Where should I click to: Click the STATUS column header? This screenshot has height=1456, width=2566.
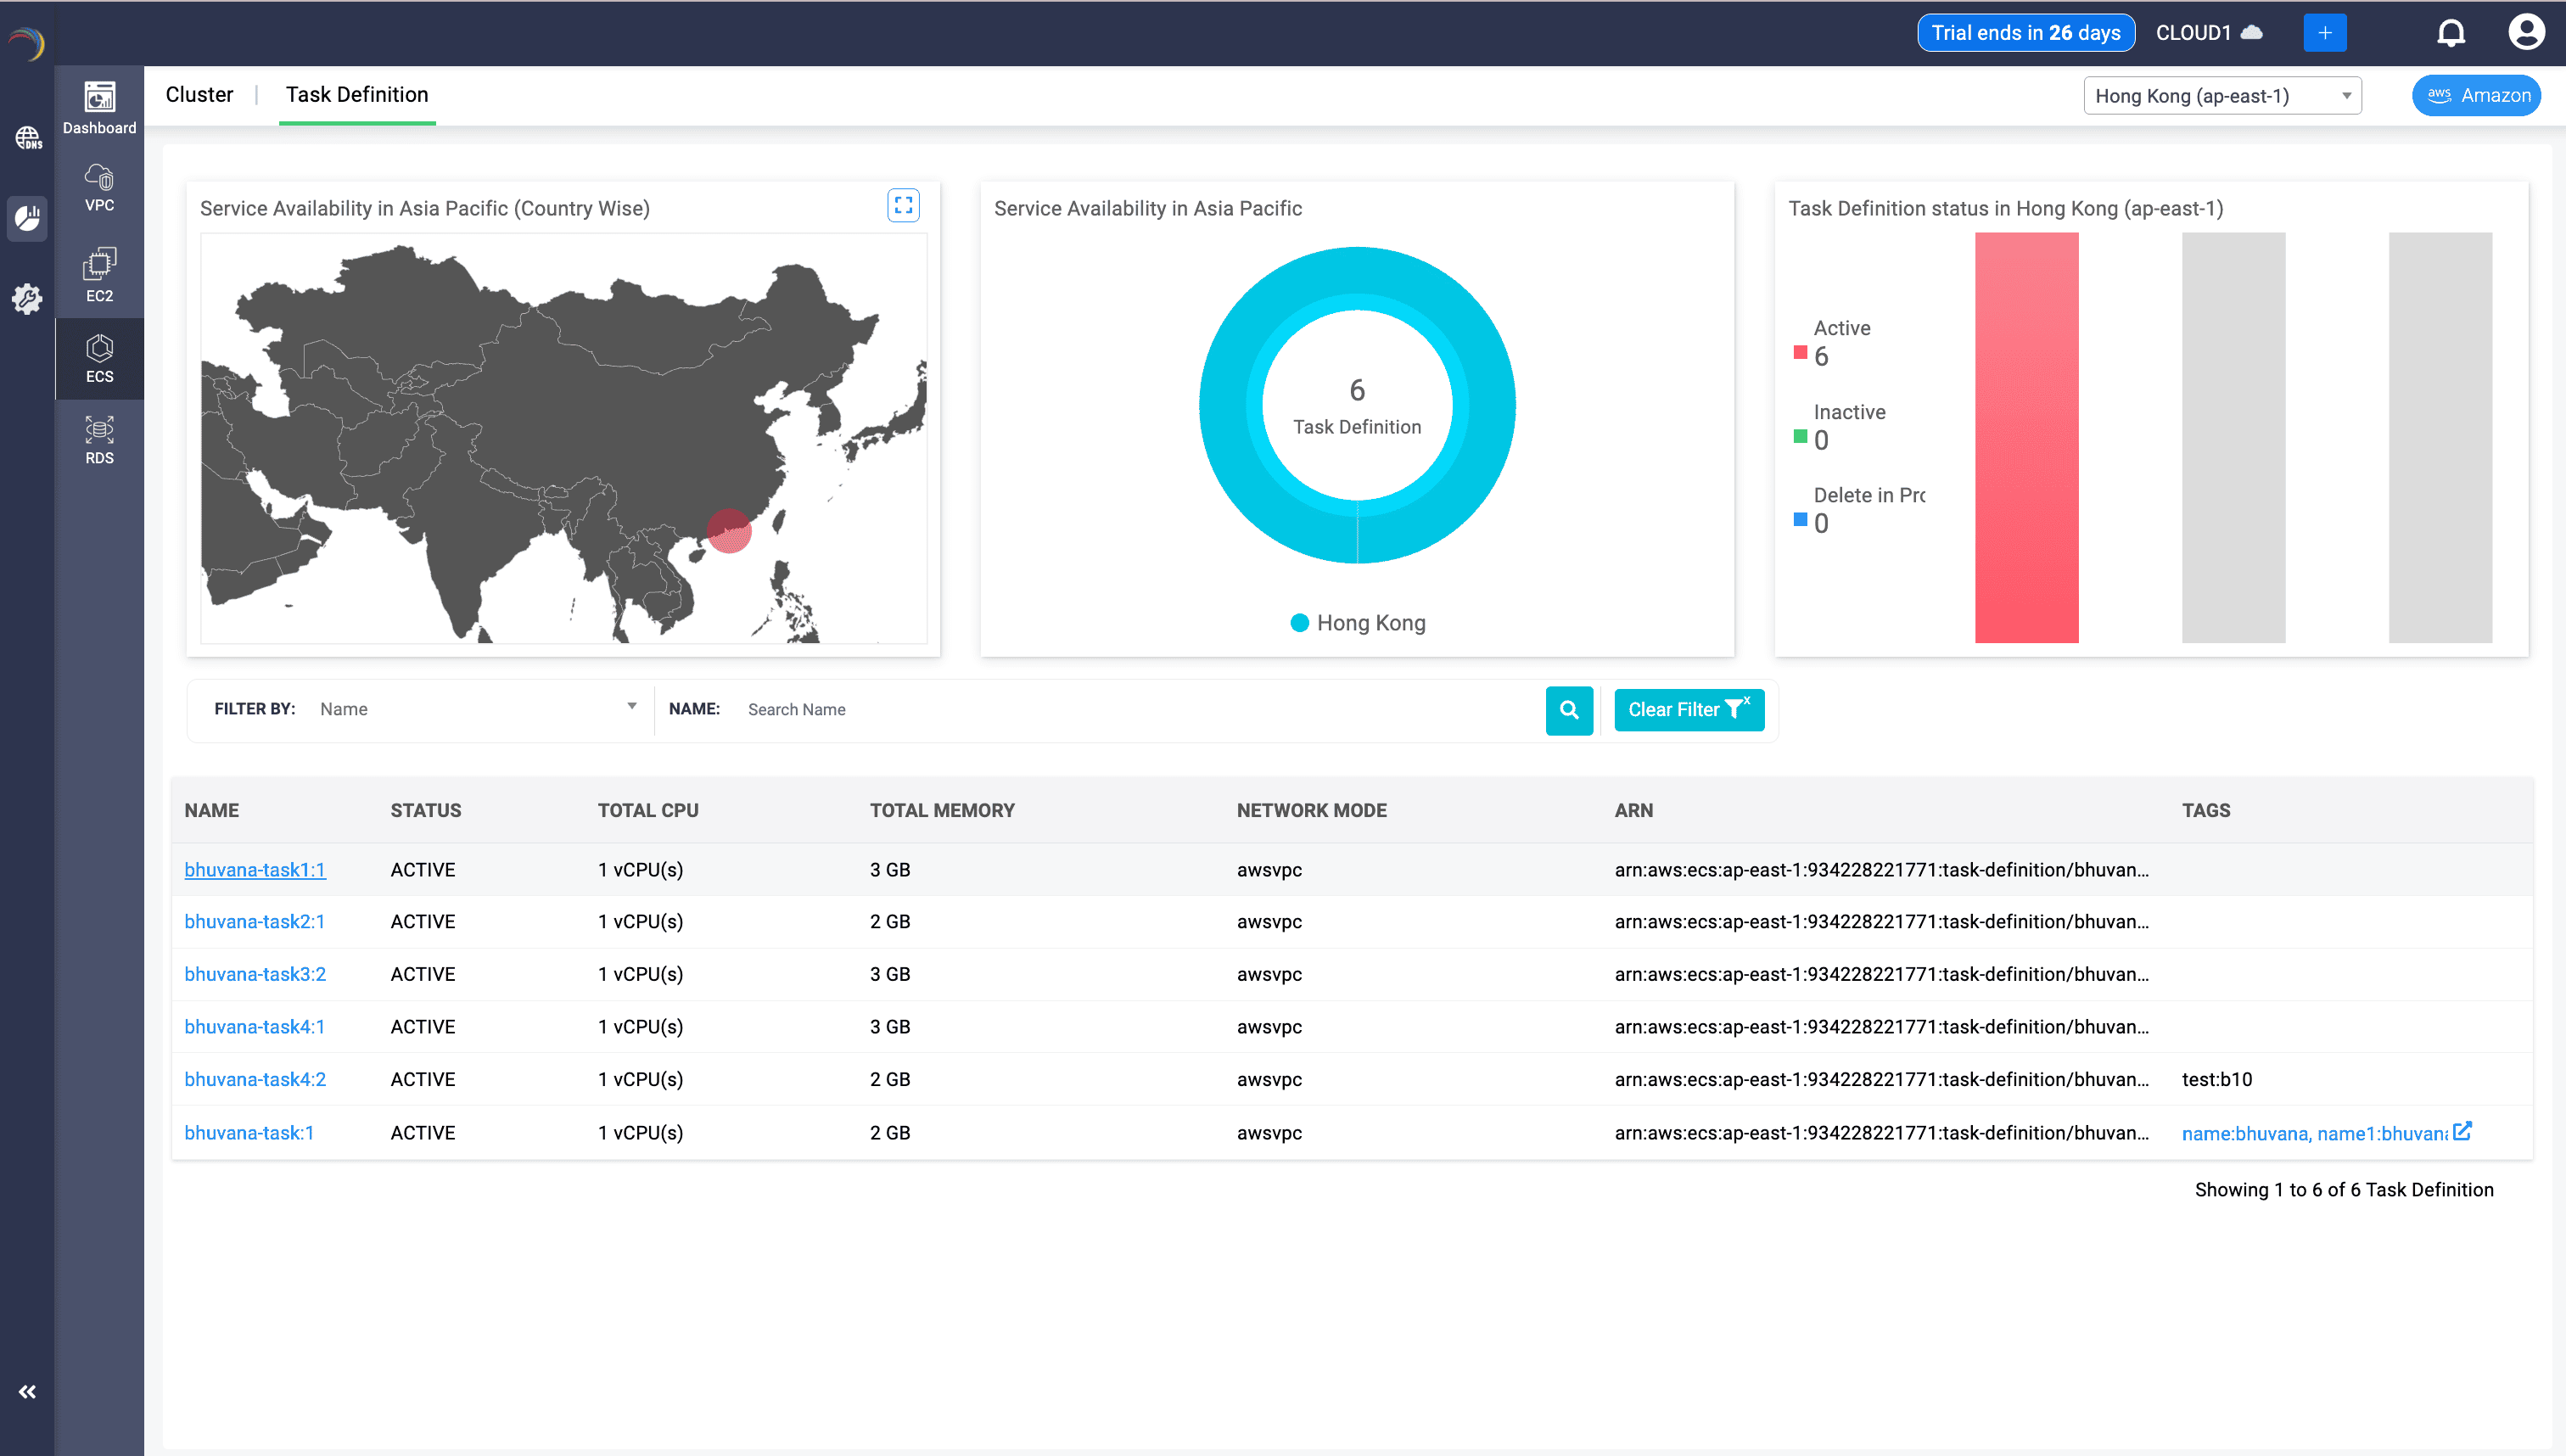425,810
